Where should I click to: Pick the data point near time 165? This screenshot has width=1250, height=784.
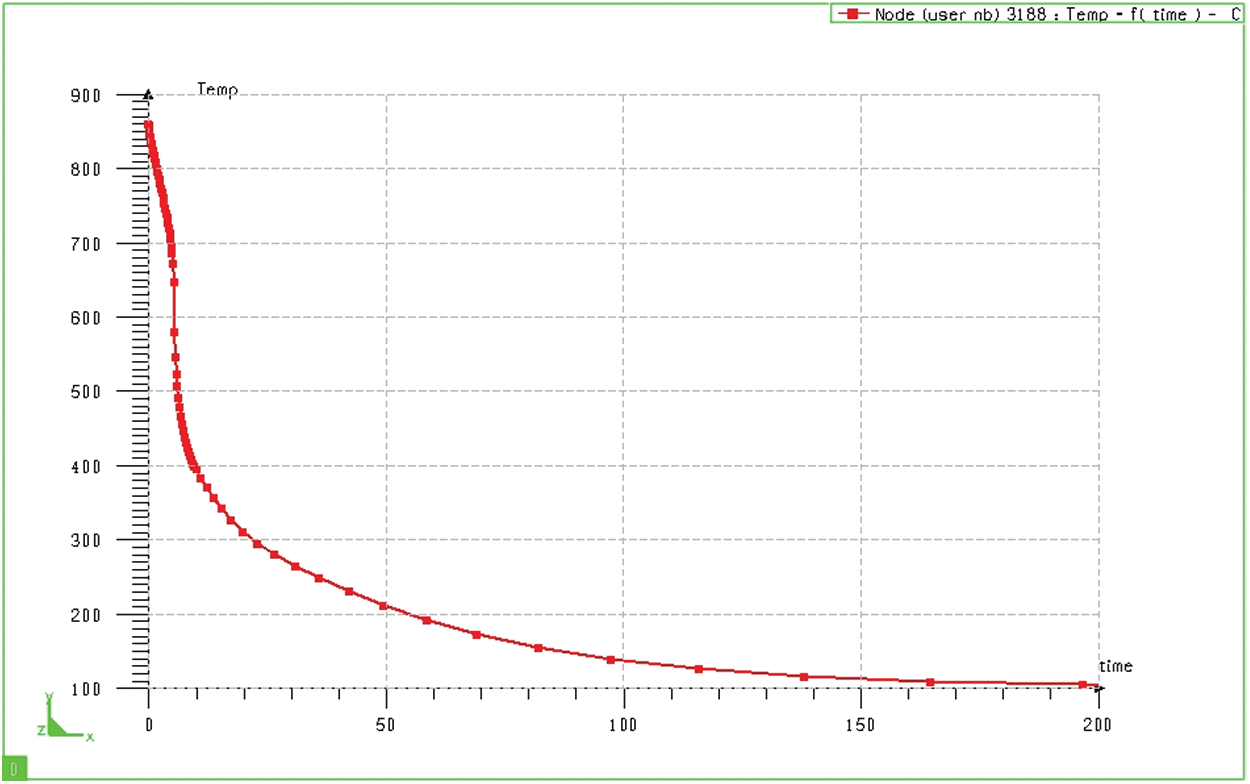(930, 682)
